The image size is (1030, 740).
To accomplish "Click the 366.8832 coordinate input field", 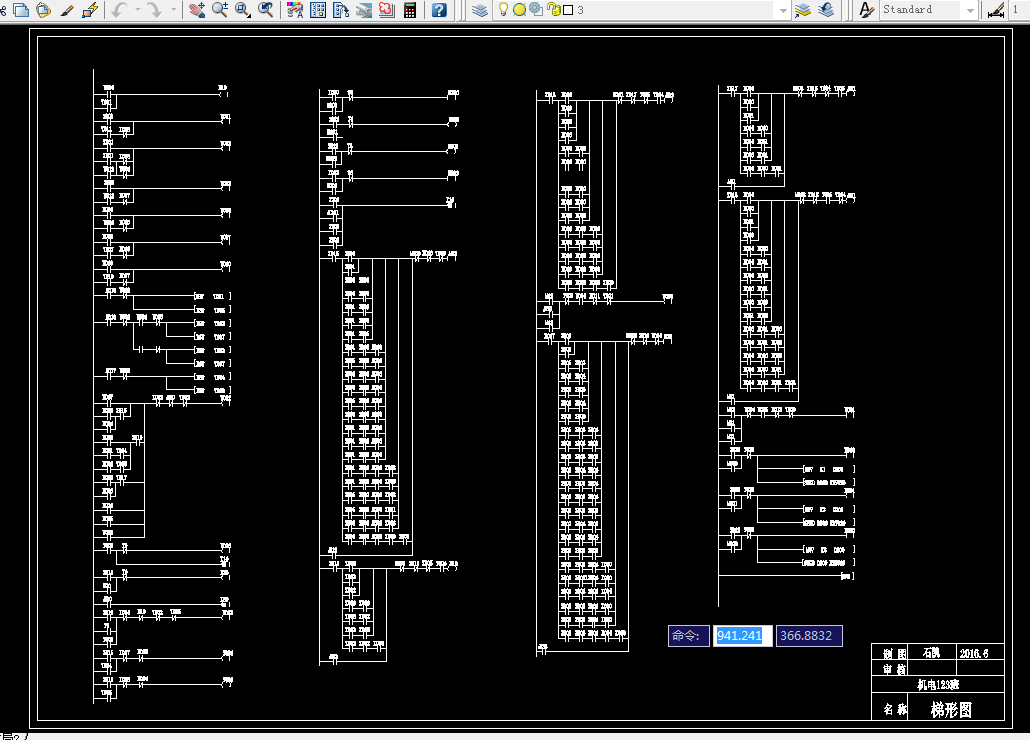I will pos(809,636).
